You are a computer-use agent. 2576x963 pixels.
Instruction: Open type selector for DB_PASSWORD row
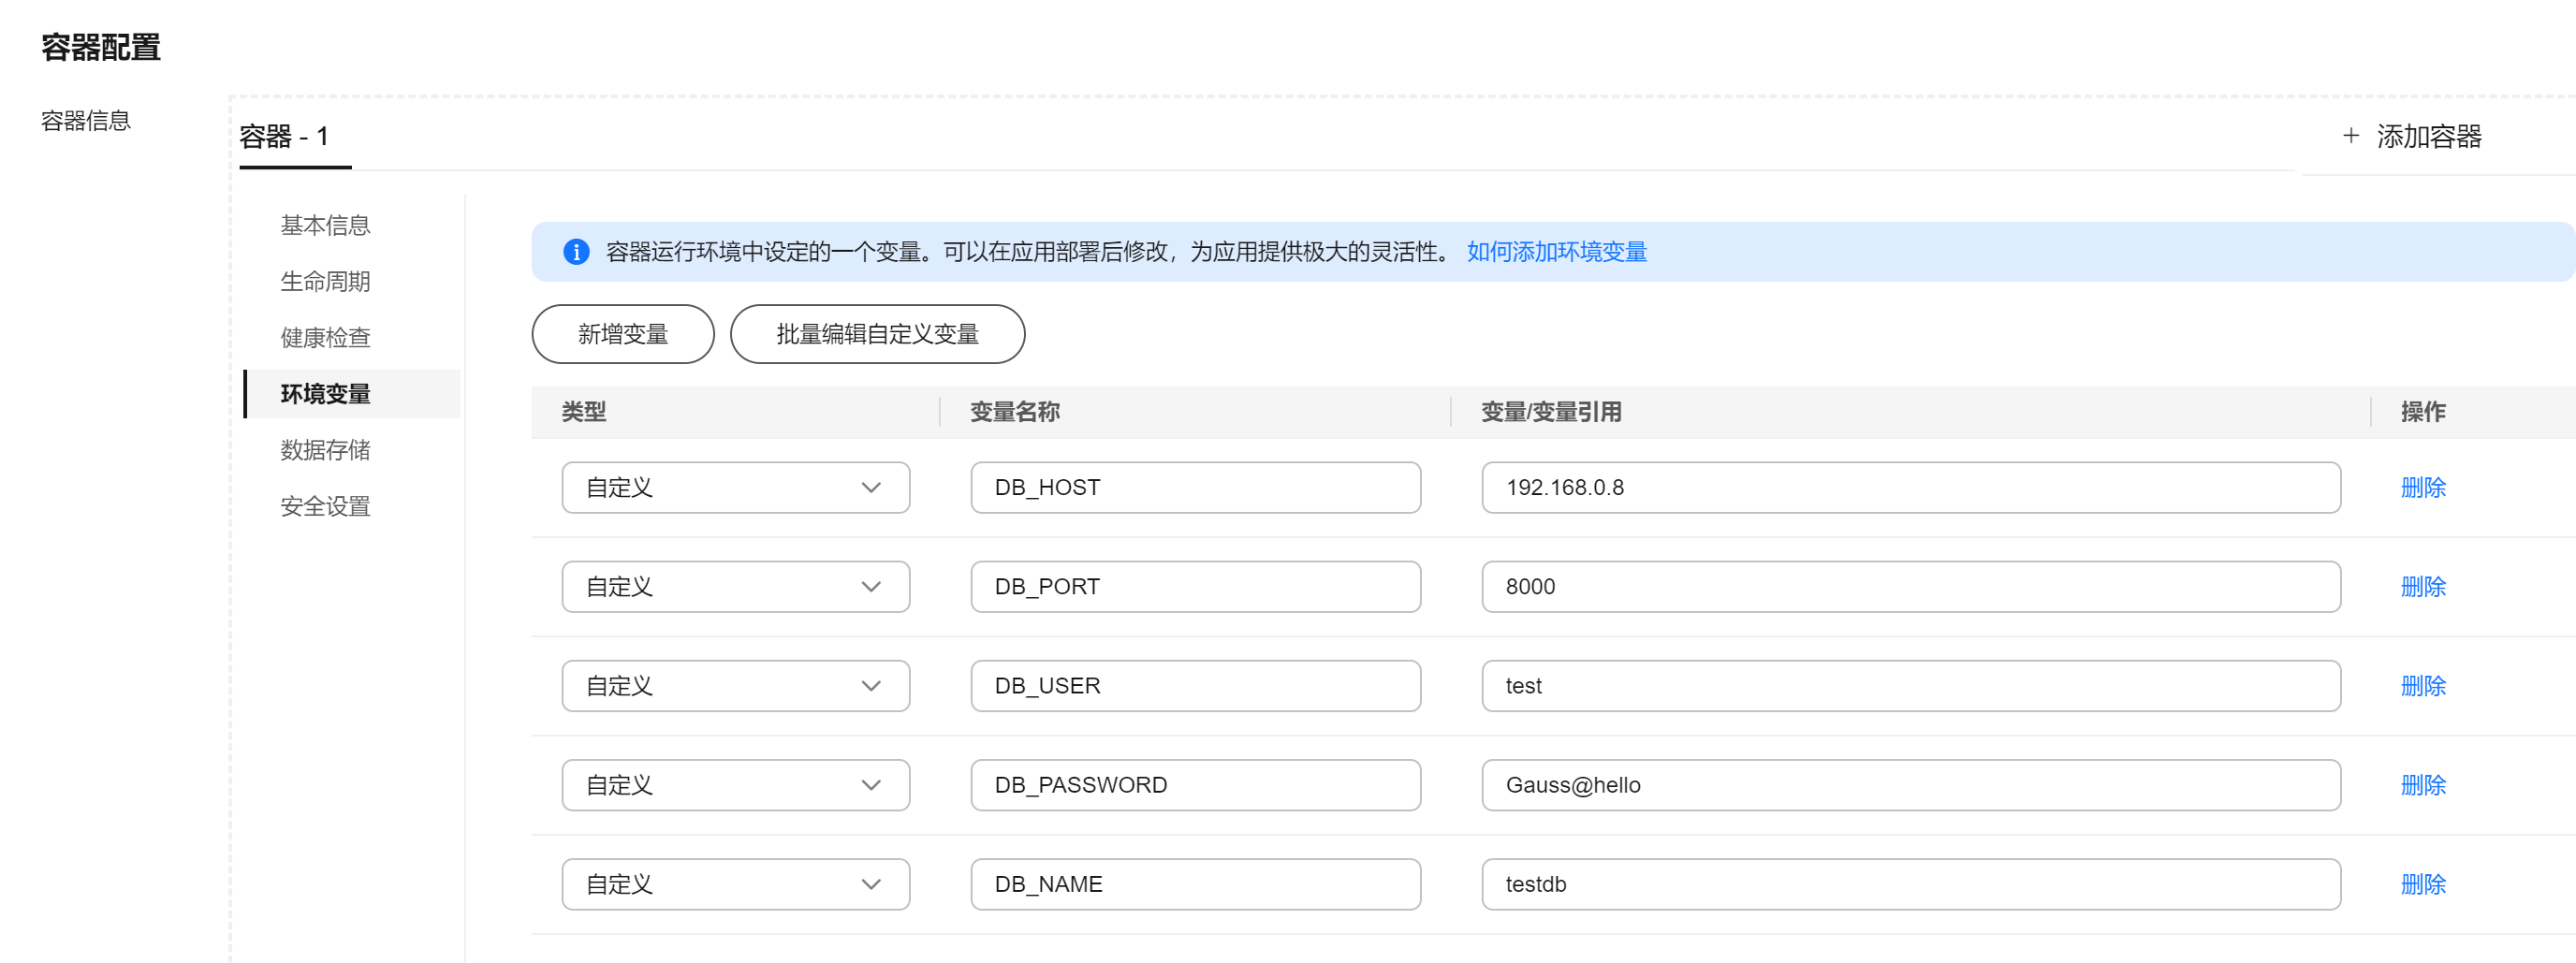click(x=735, y=785)
